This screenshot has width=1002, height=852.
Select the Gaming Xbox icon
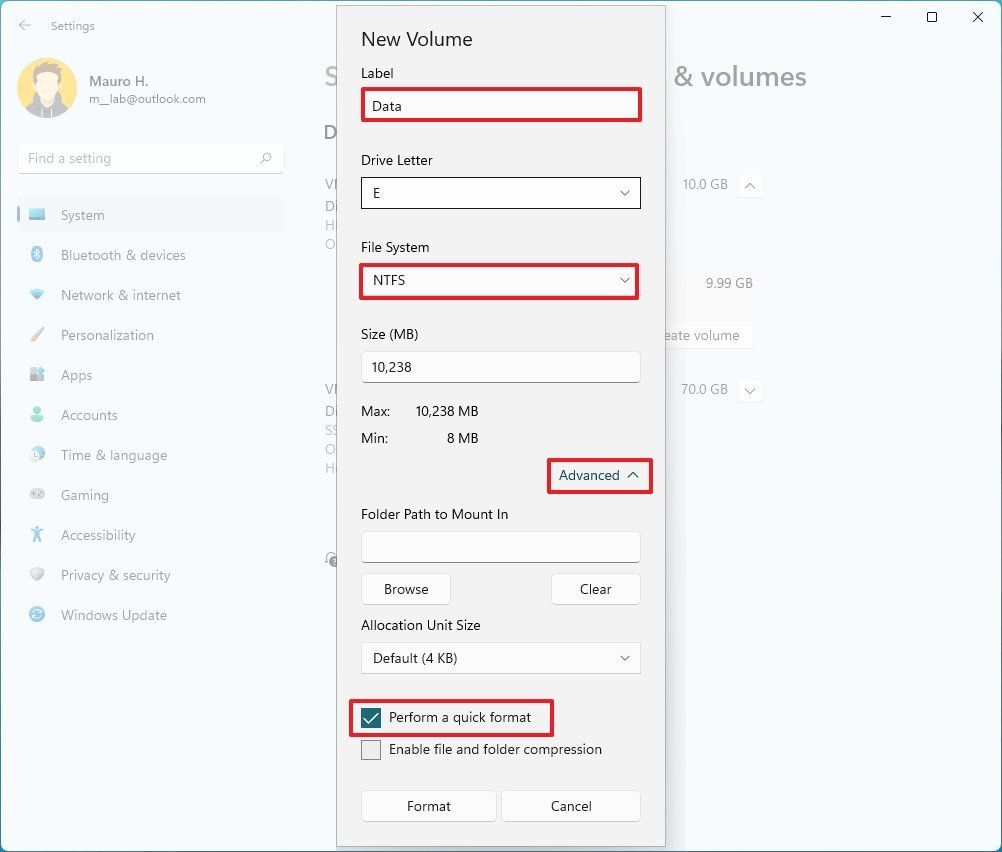click(36, 495)
